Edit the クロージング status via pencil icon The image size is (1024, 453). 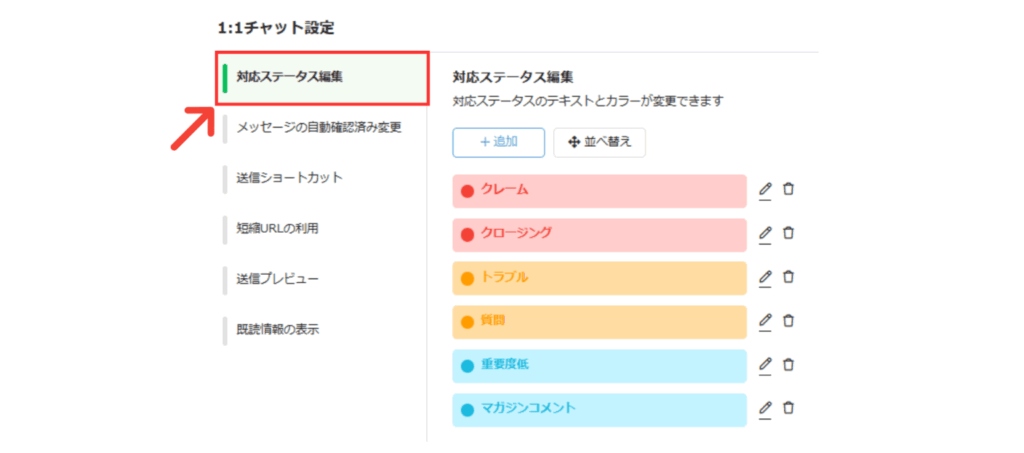coord(765,234)
